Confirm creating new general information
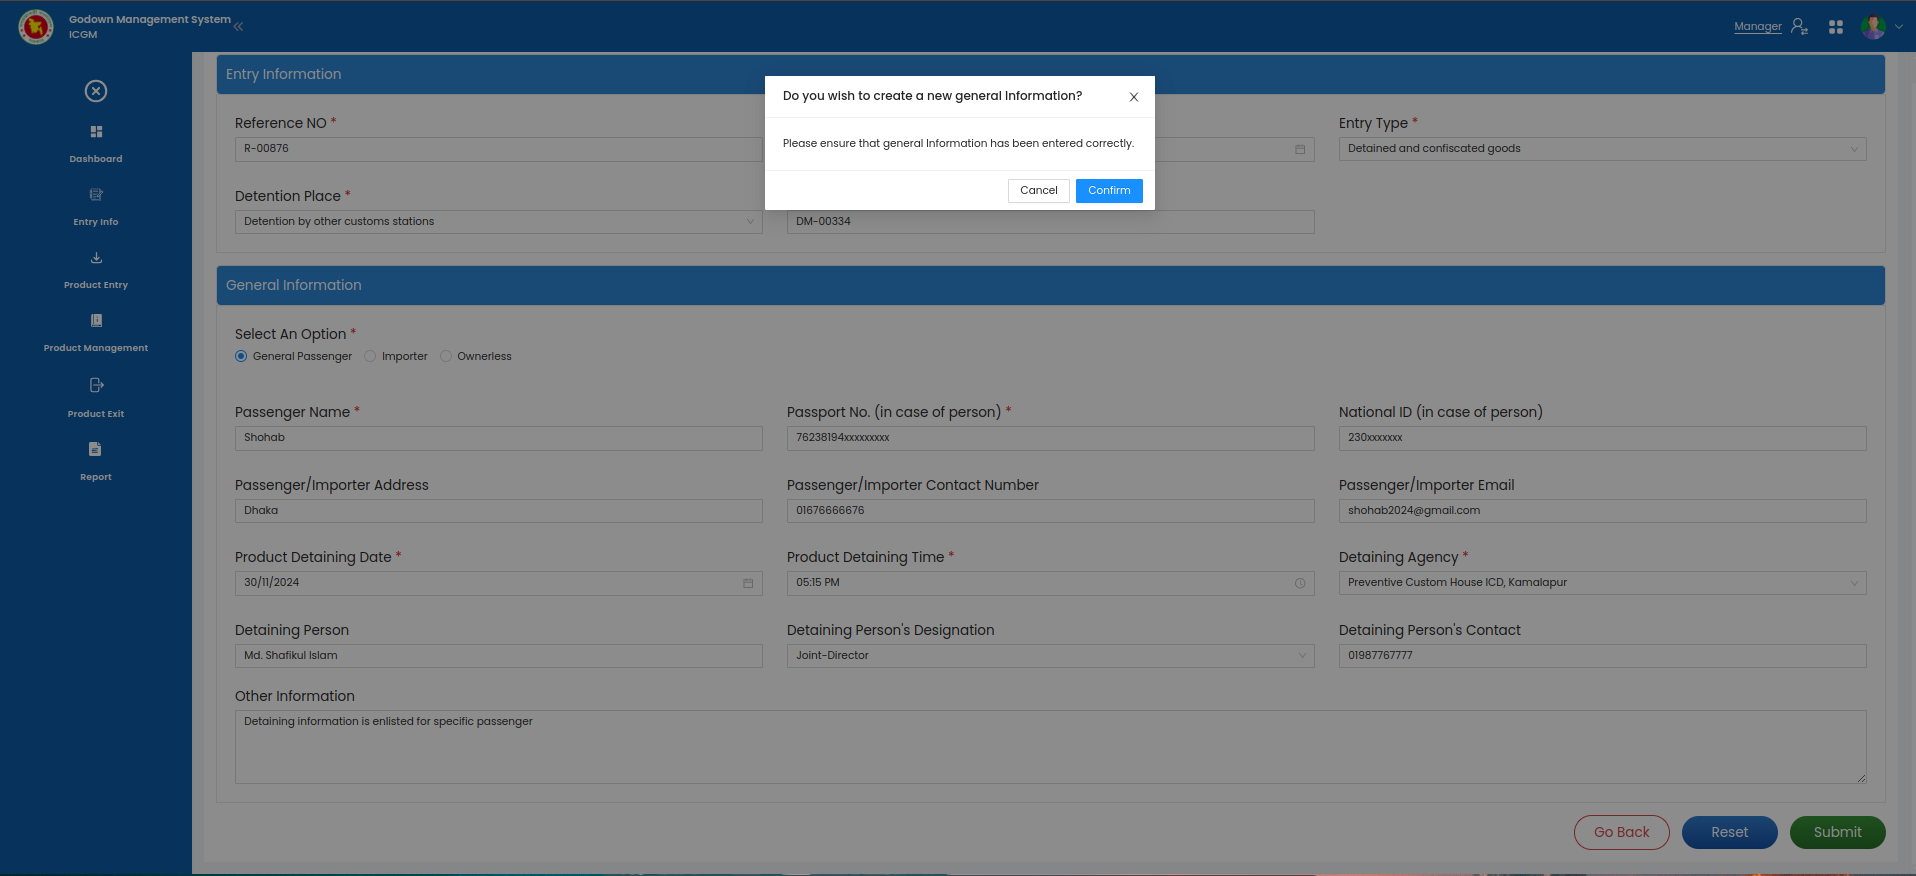The image size is (1916, 876). click(x=1108, y=191)
